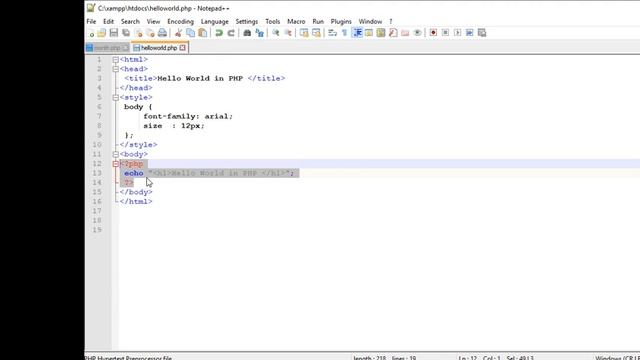Click the stop recording macro icon
The height and width of the screenshot is (360, 640).
(445, 33)
